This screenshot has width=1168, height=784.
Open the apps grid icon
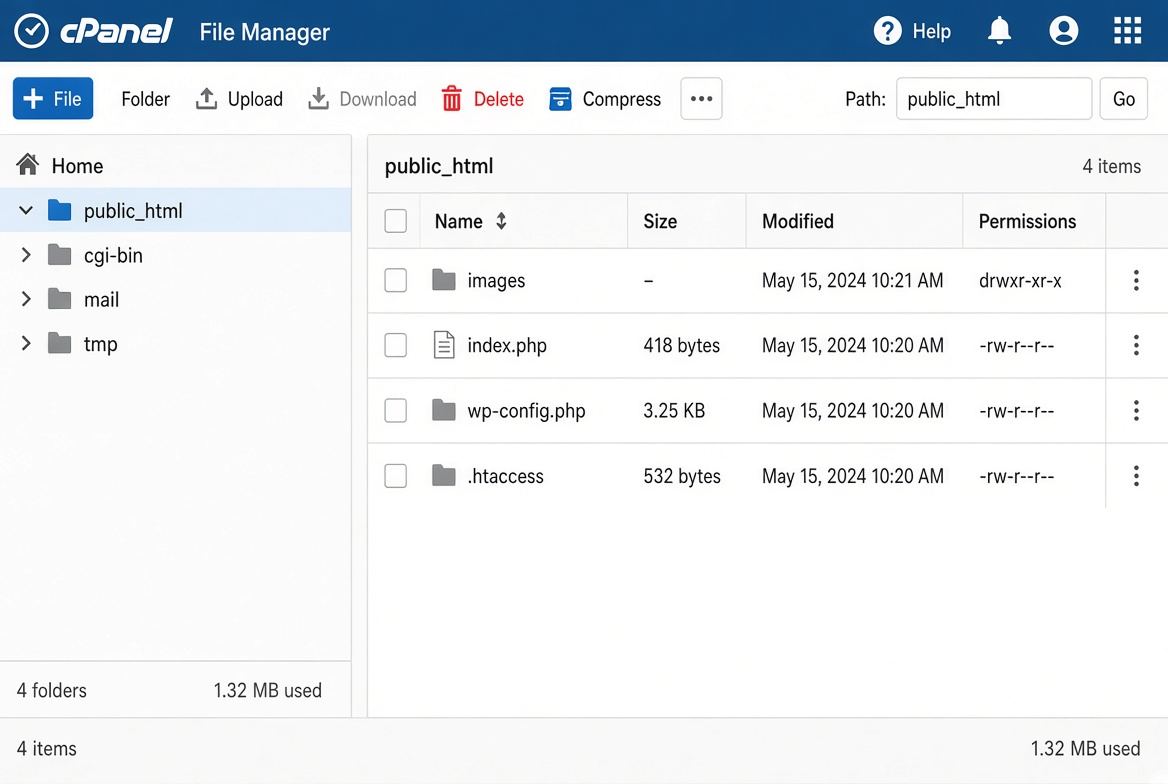(1127, 31)
